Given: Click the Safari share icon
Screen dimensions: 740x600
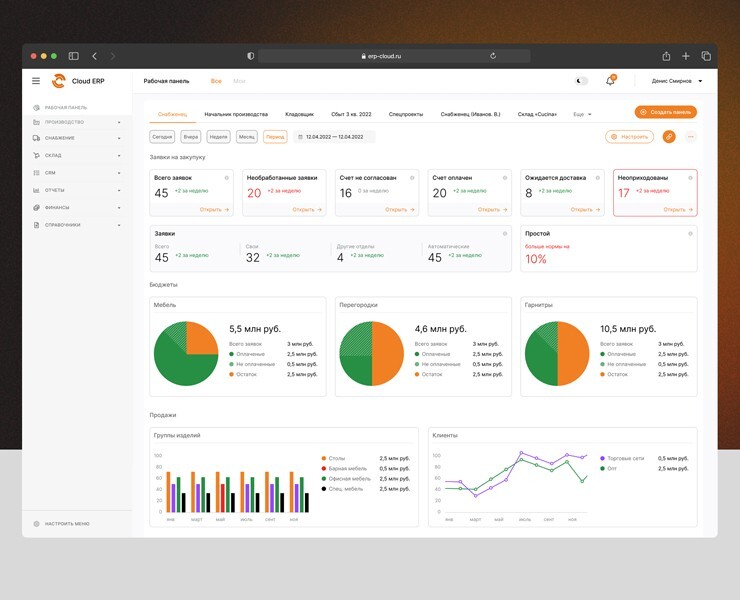Looking at the screenshot, I should tap(667, 56).
